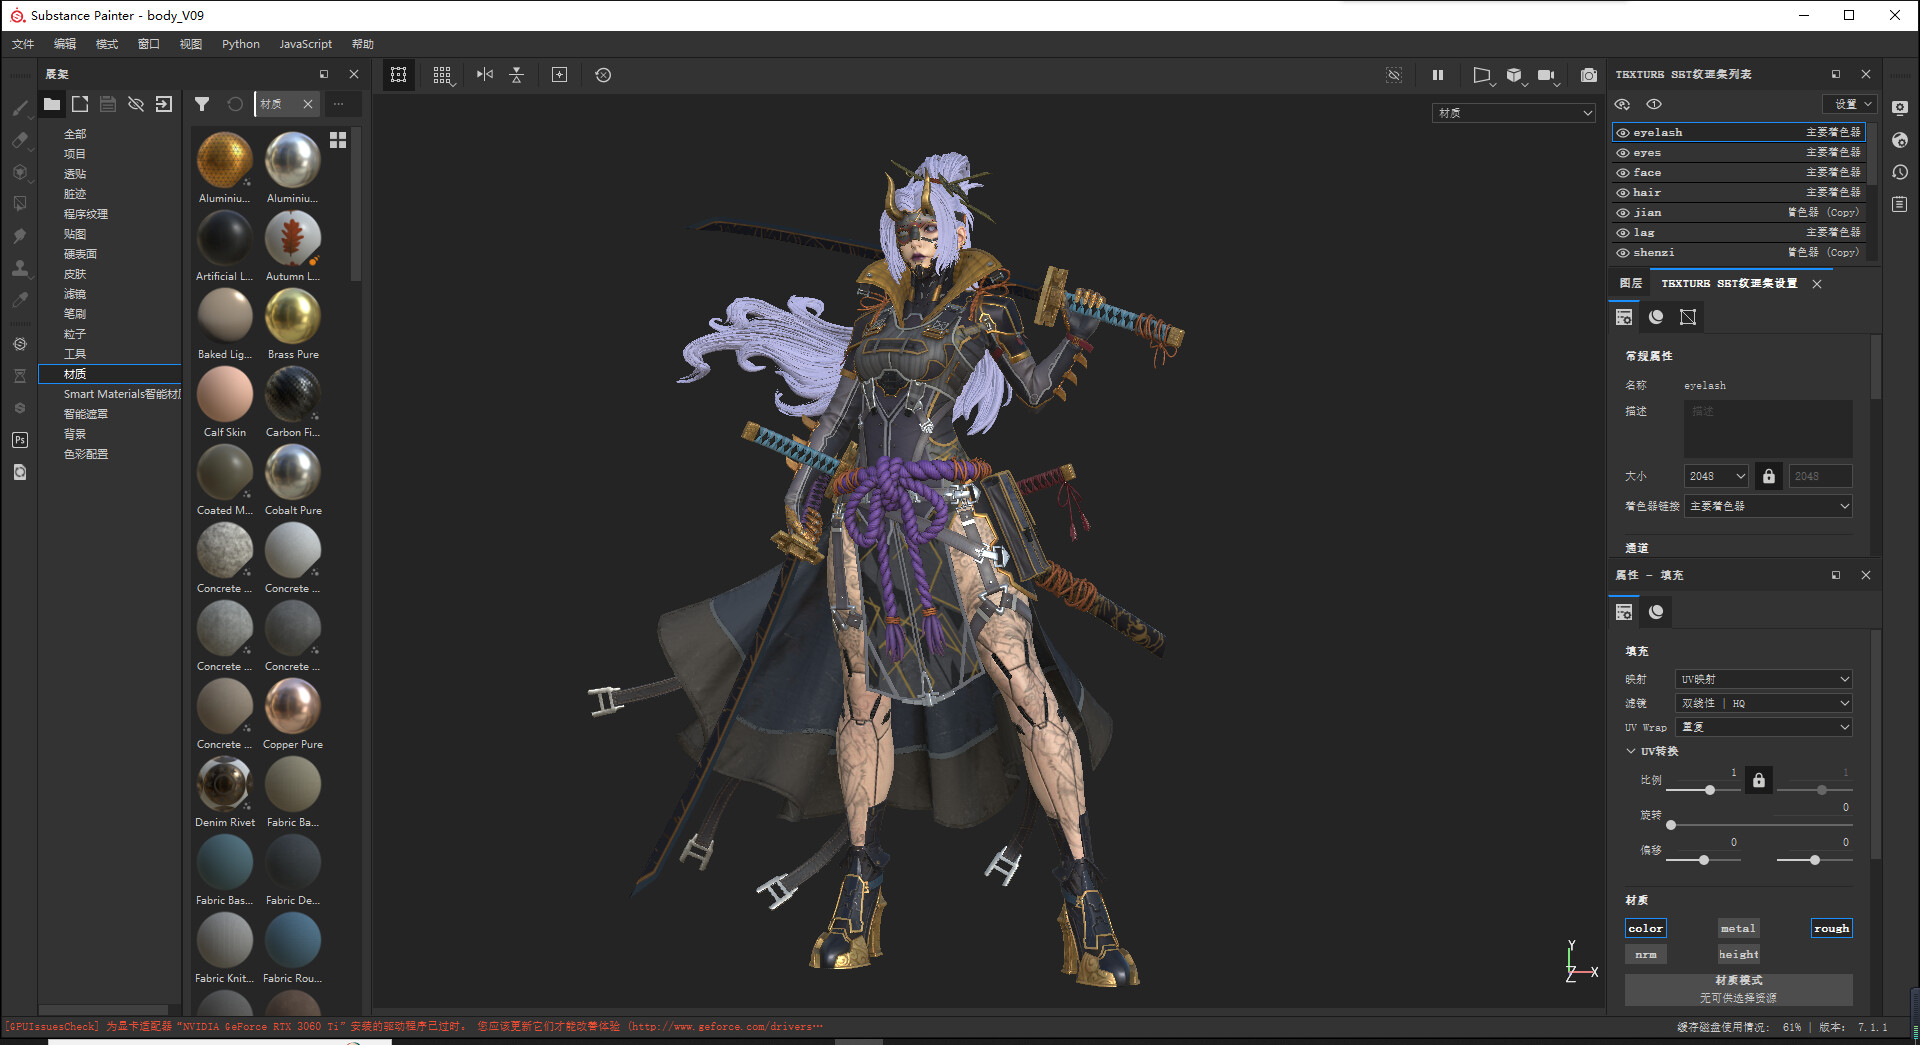Image resolution: width=1920 pixels, height=1045 pixels.
Task: Click the rough channel button
Action: [x=1831, y=928]
